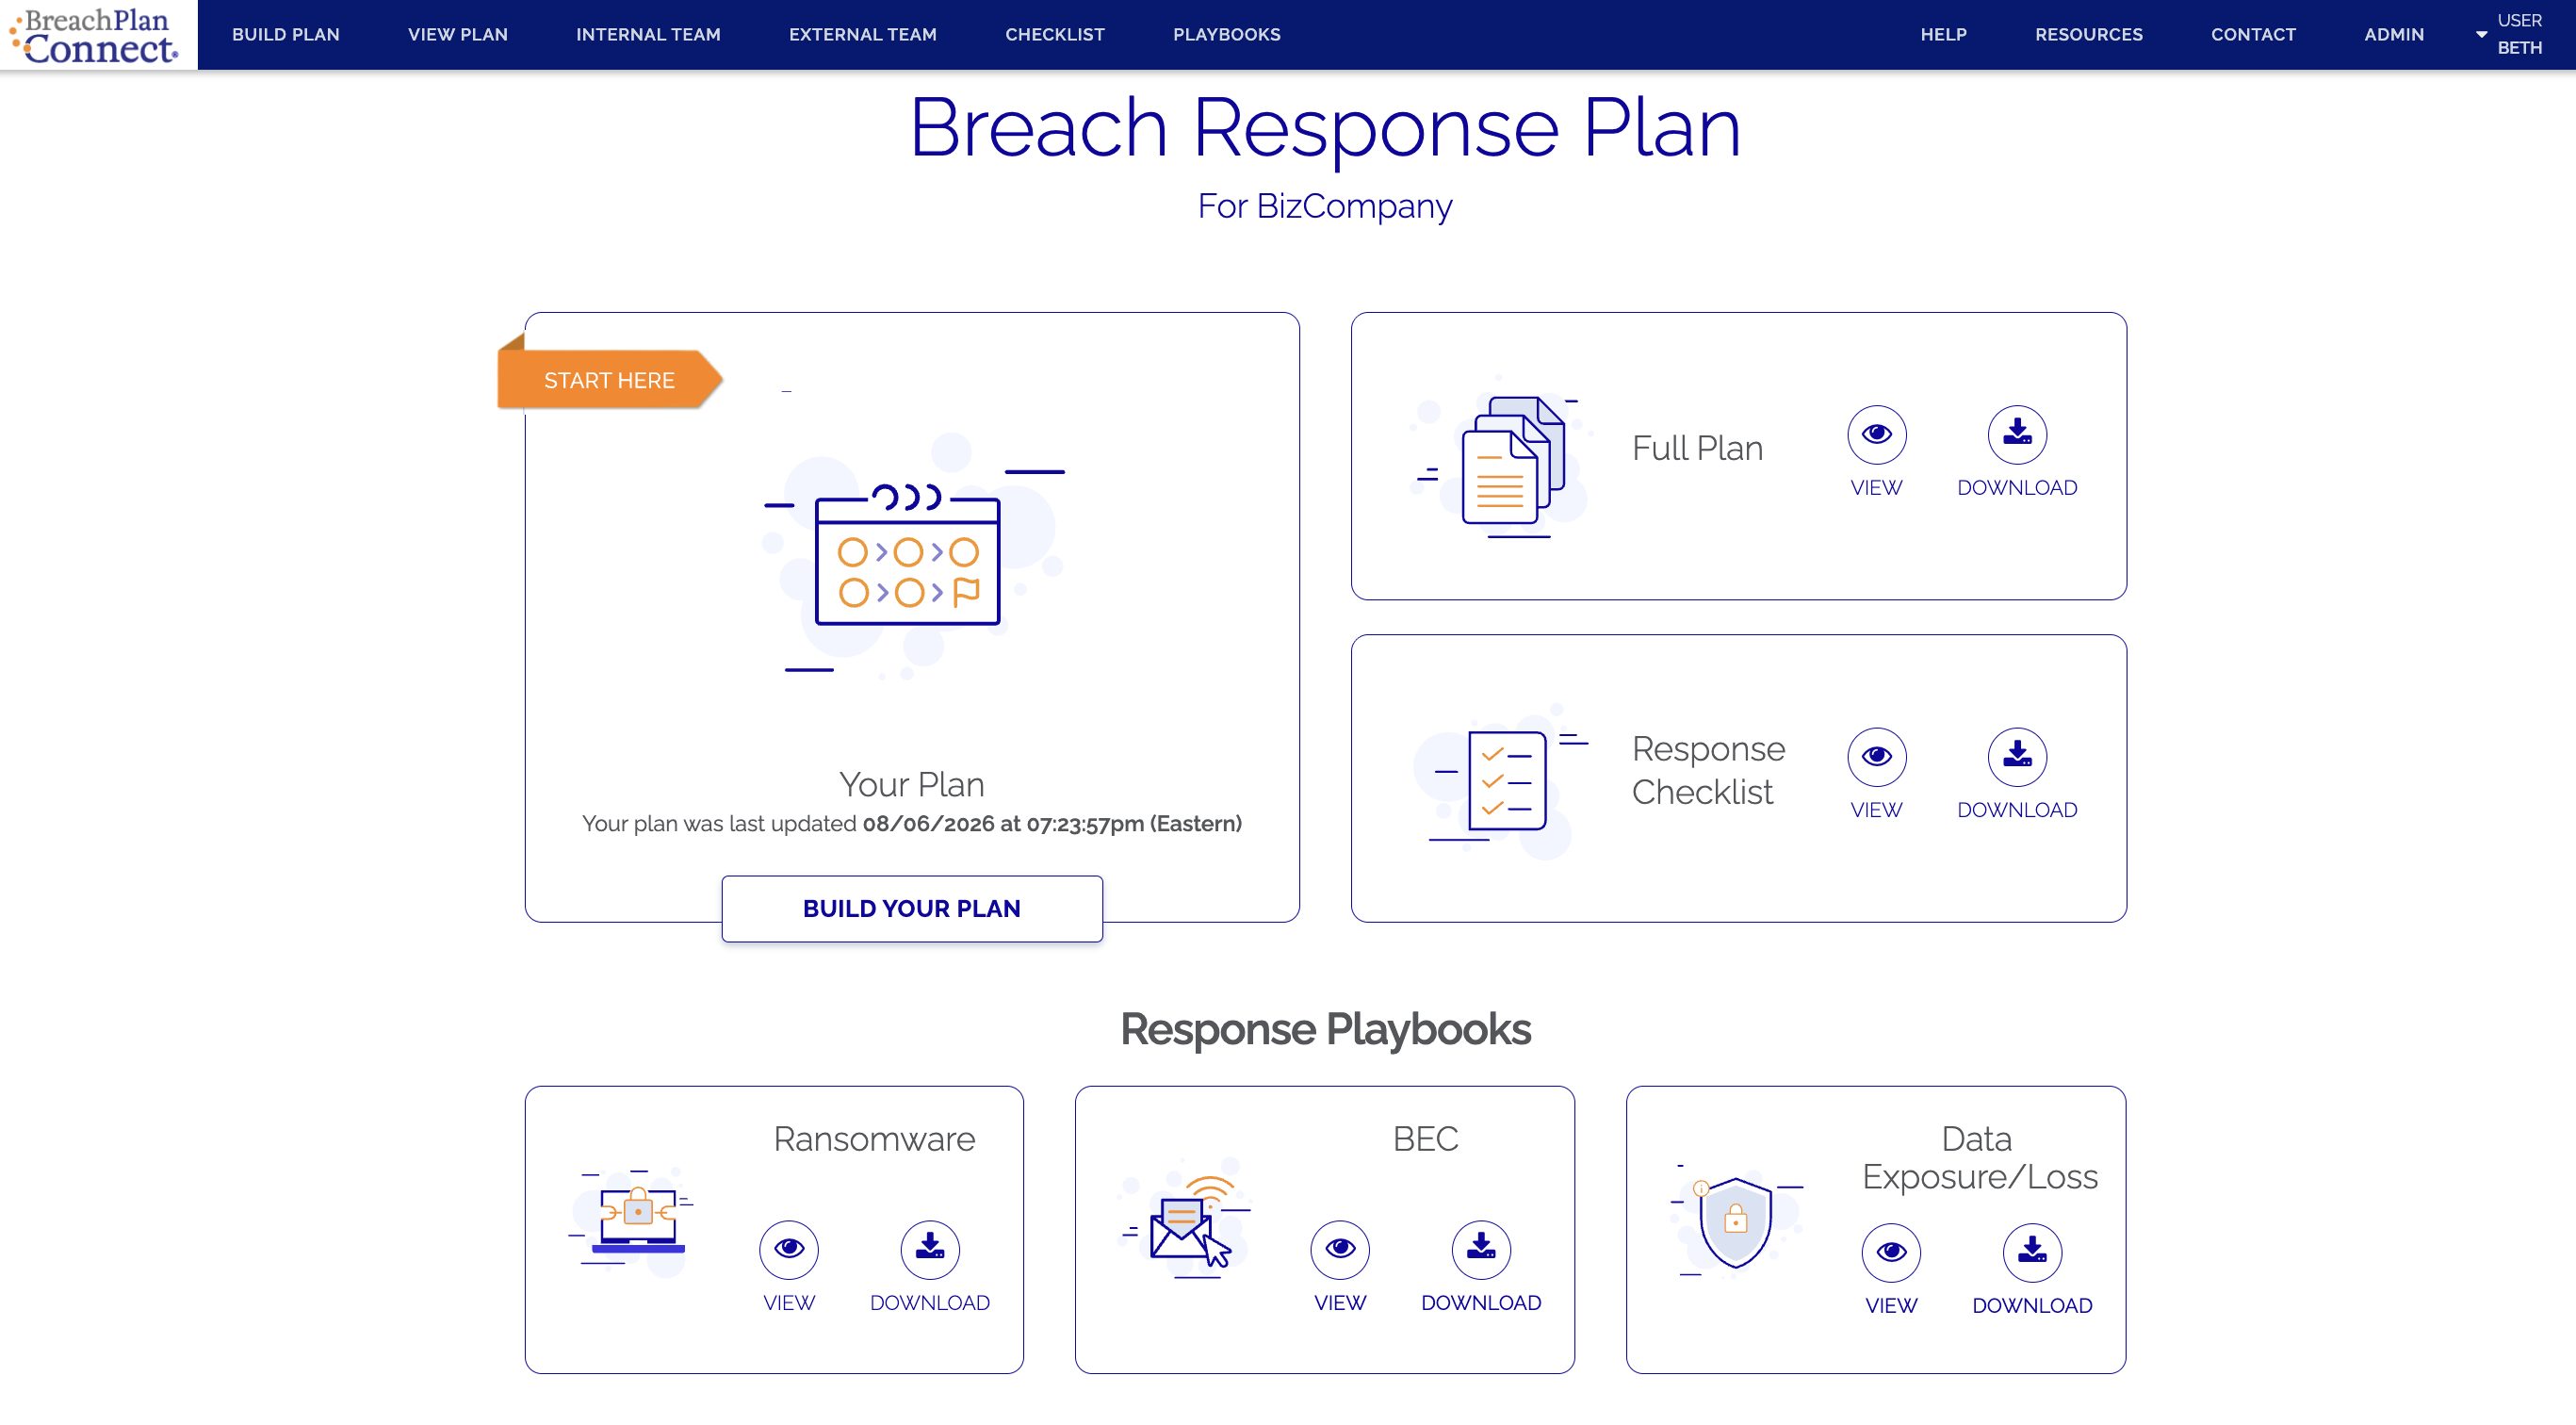This screenshot has width=2576, height=1425.
Task: Download the Full Plan icon
Action: [2017, 434]
